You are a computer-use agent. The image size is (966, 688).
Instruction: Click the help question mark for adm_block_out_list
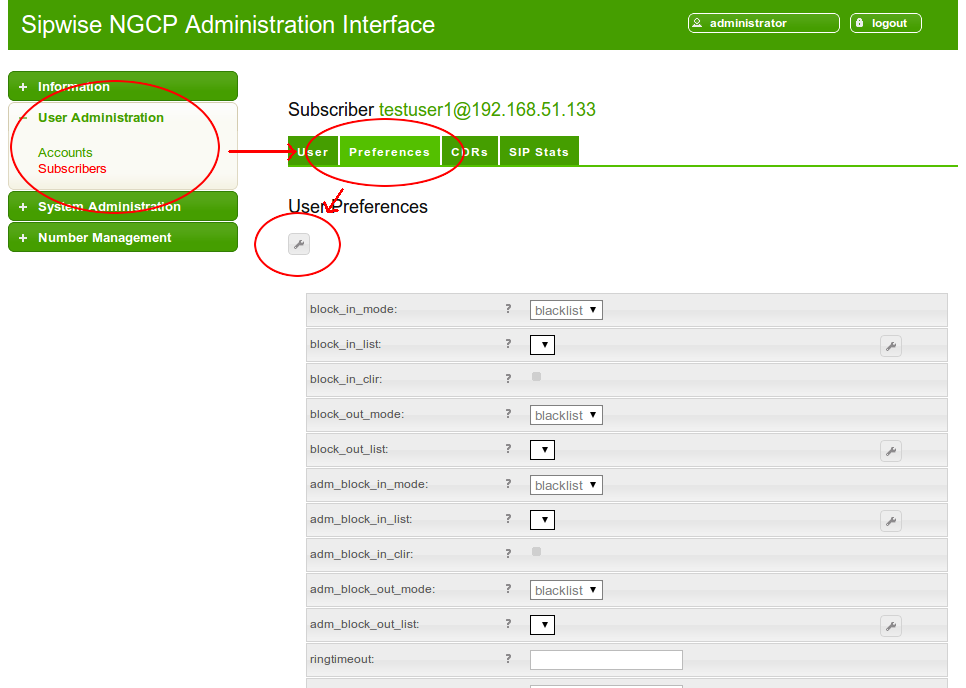[508, 624]
